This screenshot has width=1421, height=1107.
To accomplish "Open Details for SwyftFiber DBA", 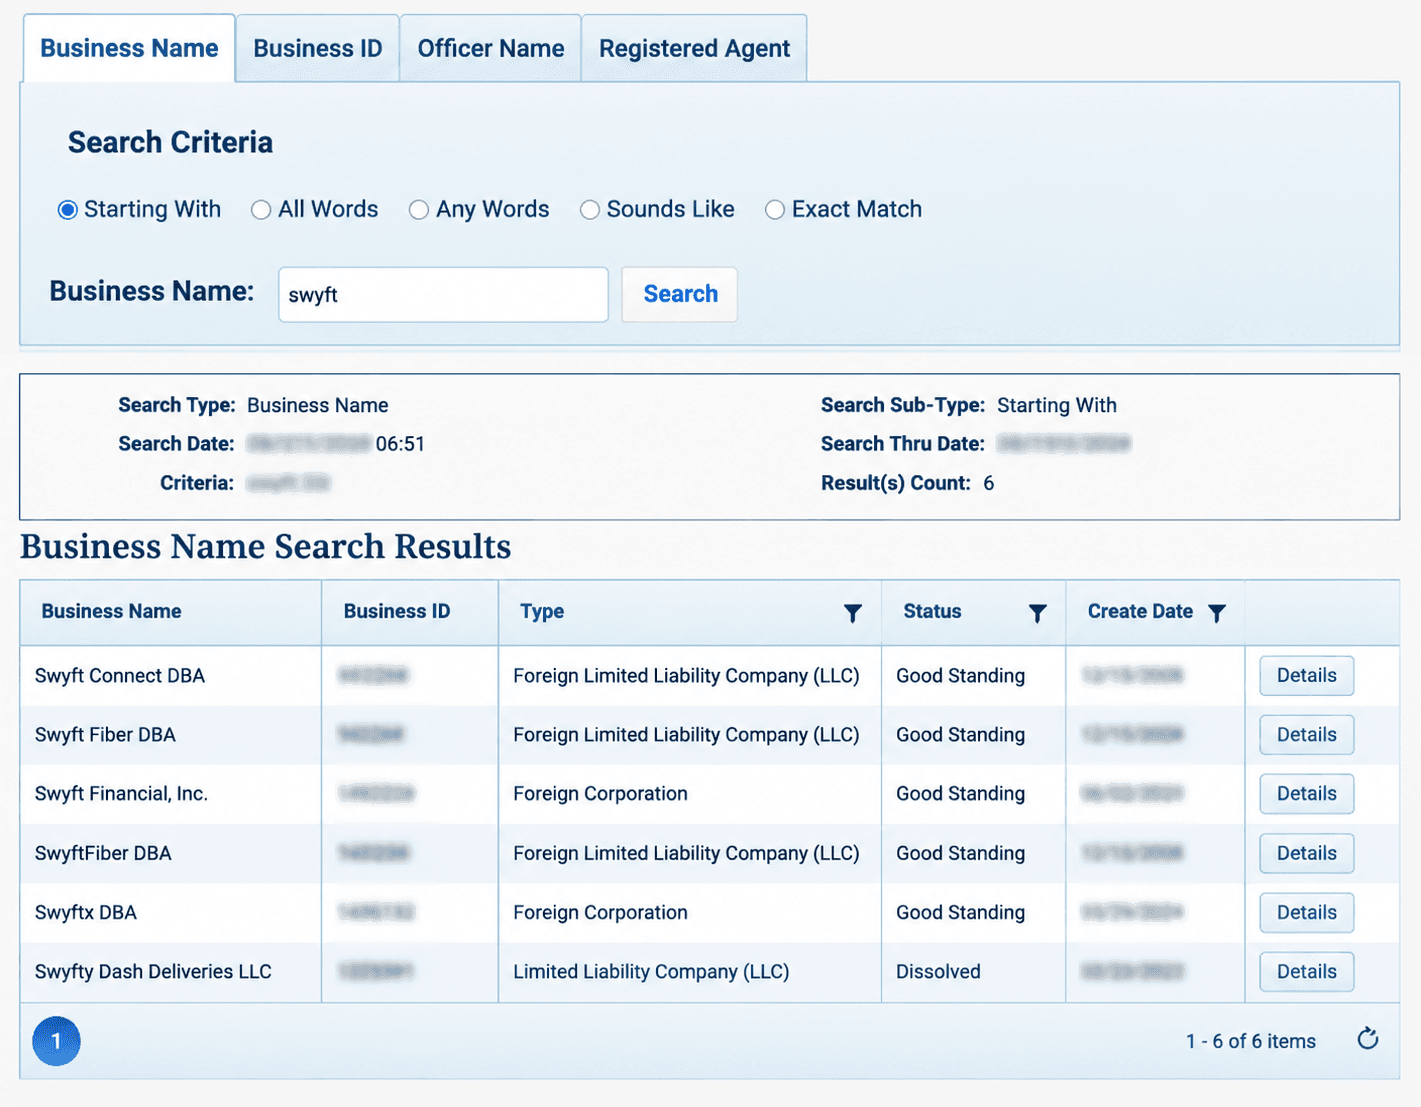I will 1306,853.
